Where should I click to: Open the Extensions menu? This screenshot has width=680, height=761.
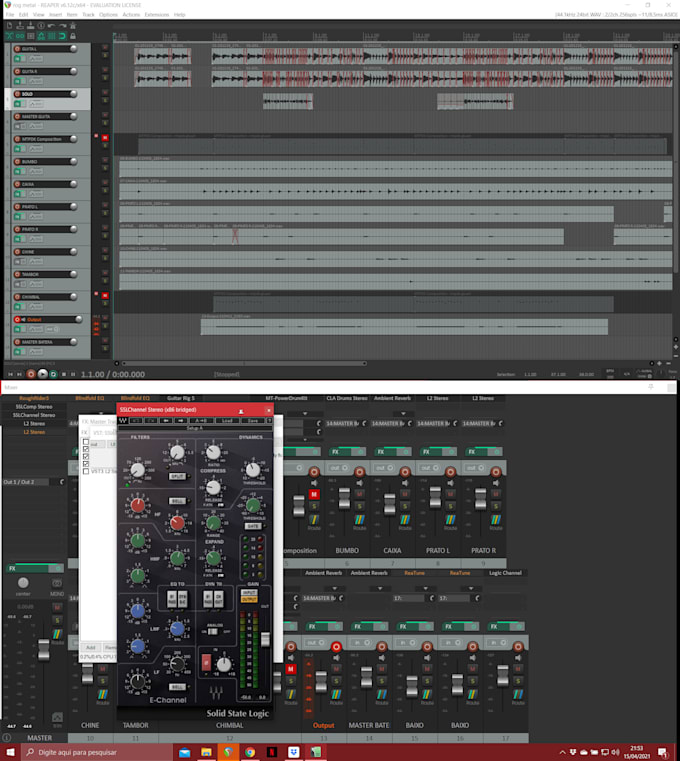point(157,15)
